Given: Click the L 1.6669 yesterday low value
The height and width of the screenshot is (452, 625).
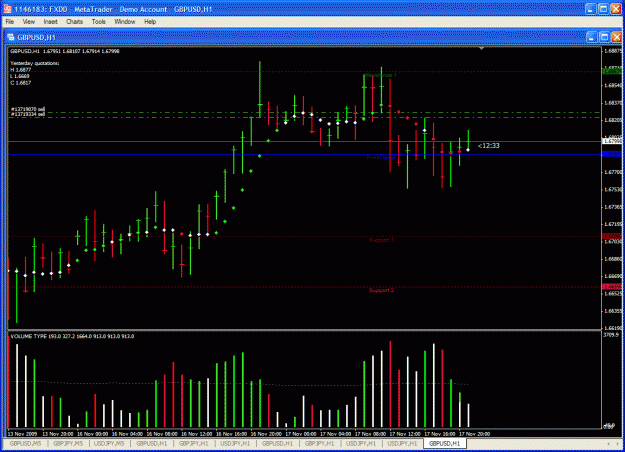Looking at the screenshot, I should click(20, 76).
